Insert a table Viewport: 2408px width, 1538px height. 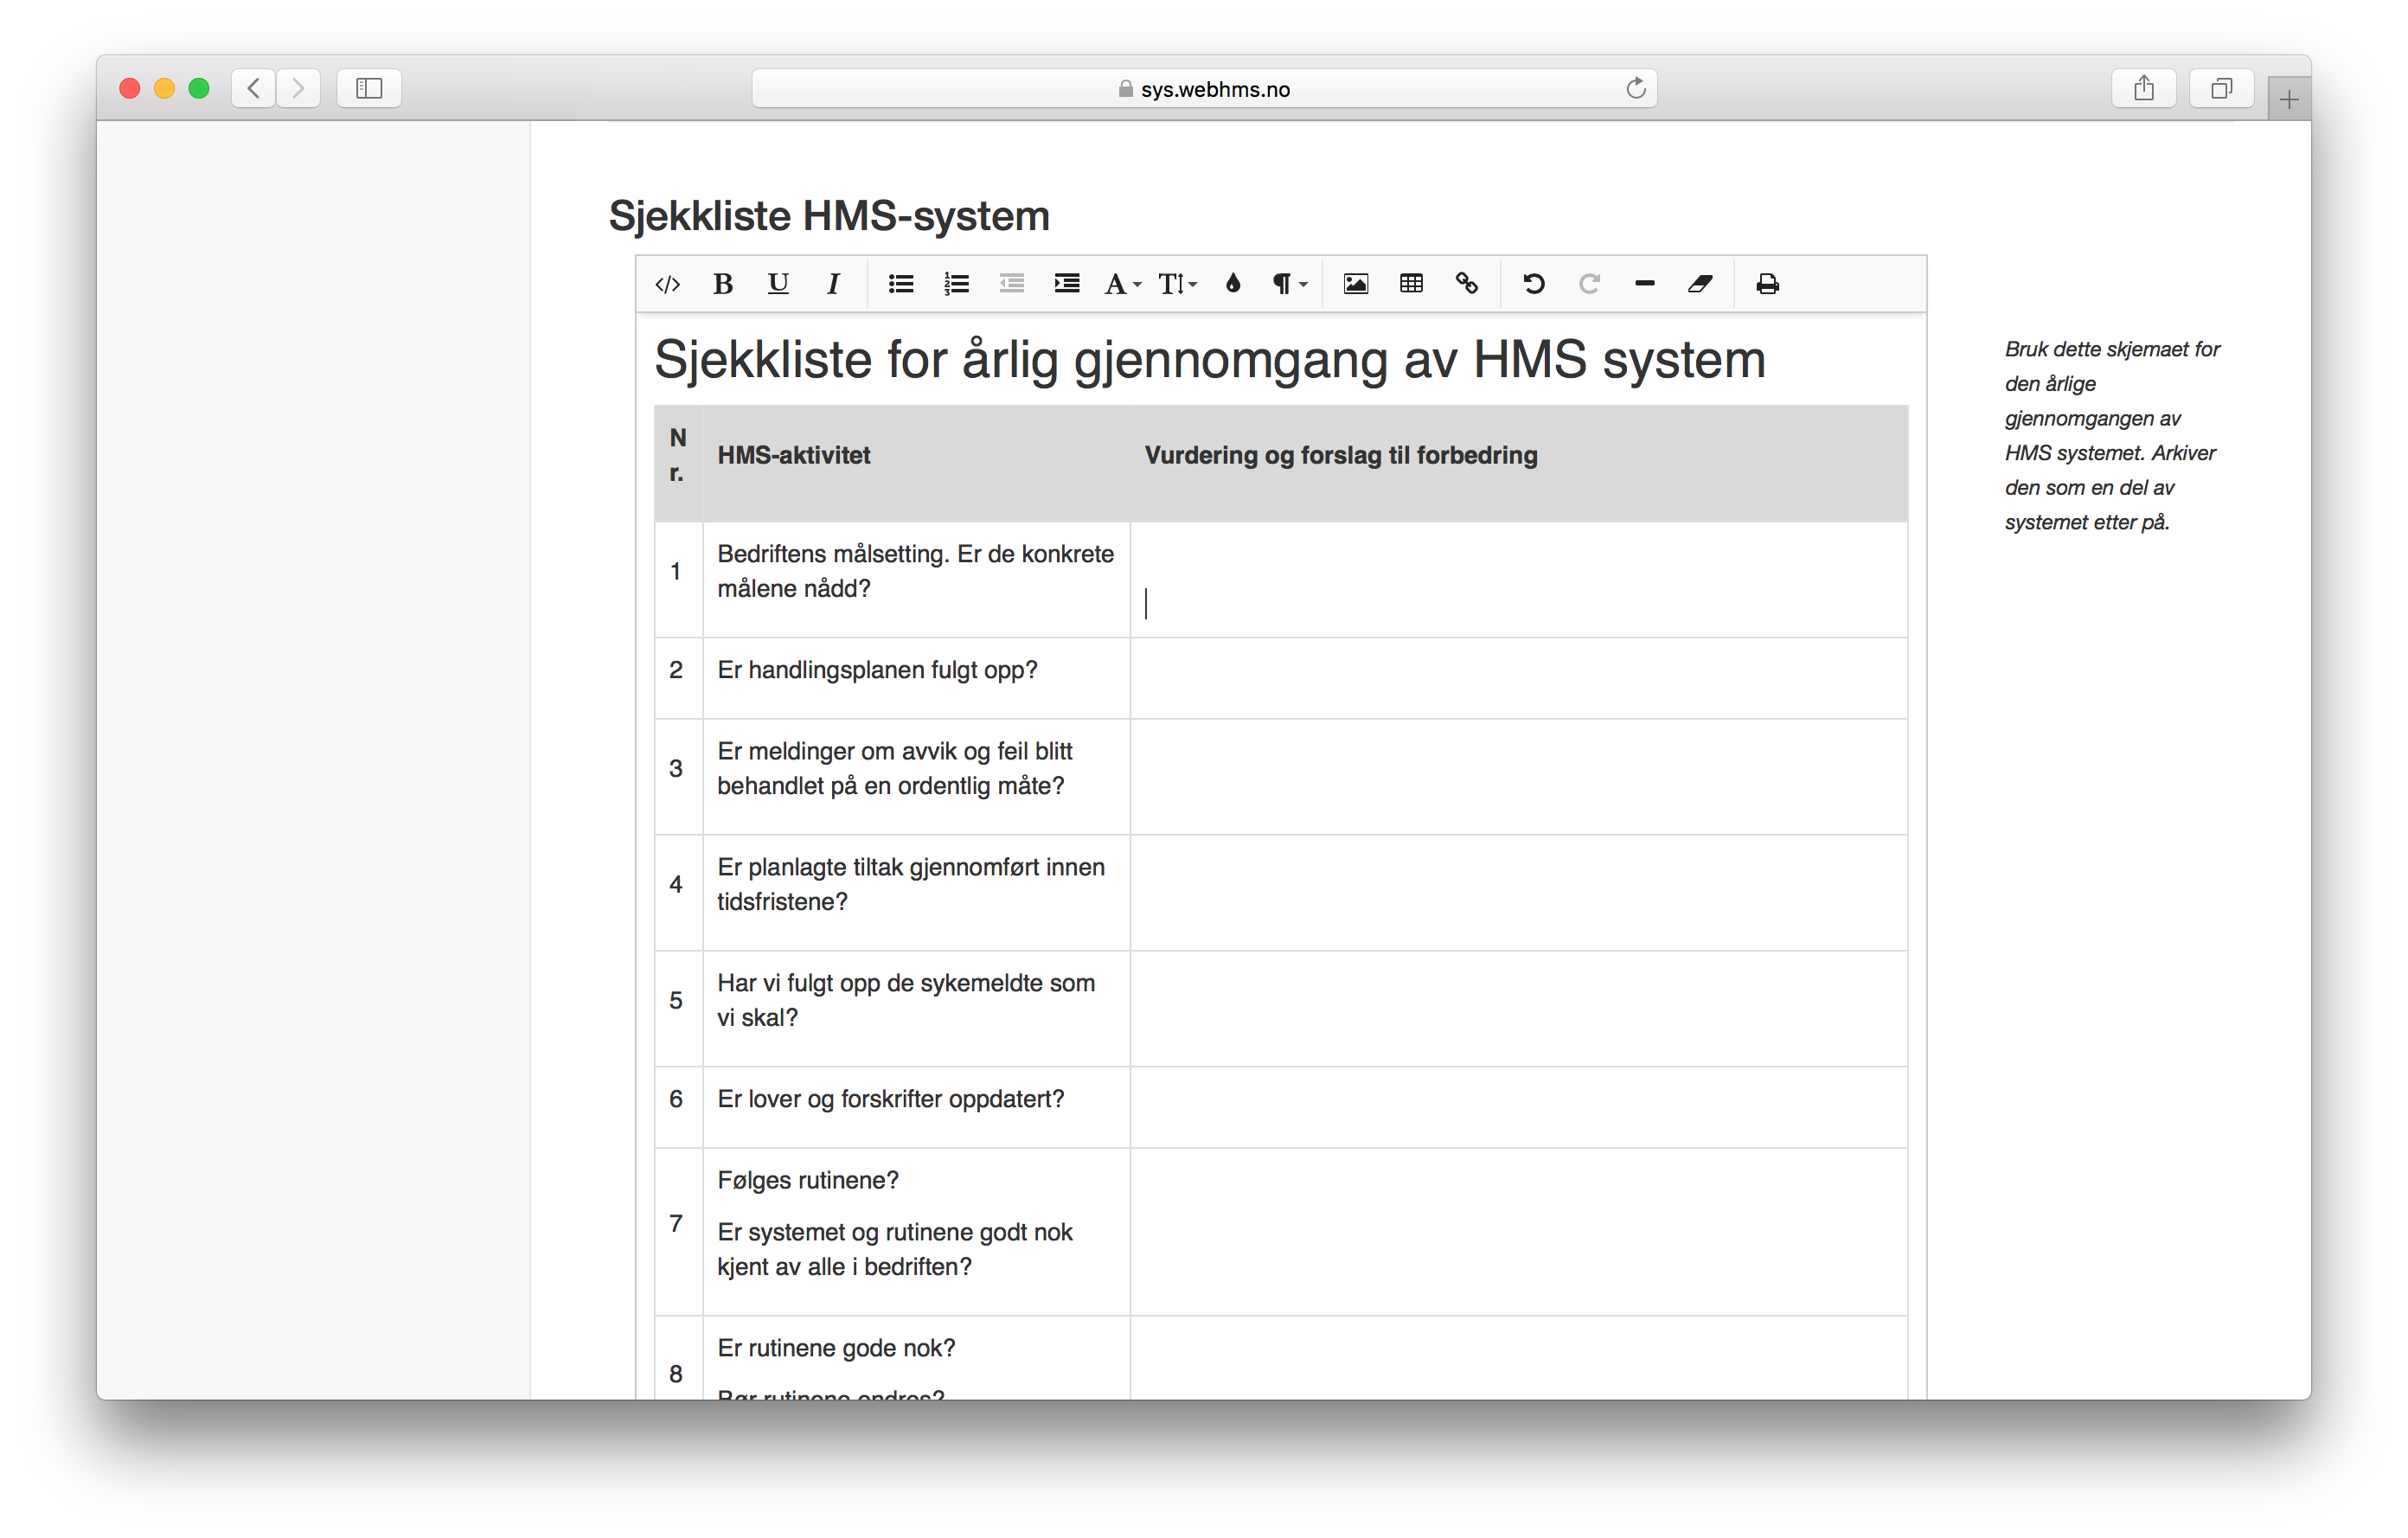[x=1411, y=284]
